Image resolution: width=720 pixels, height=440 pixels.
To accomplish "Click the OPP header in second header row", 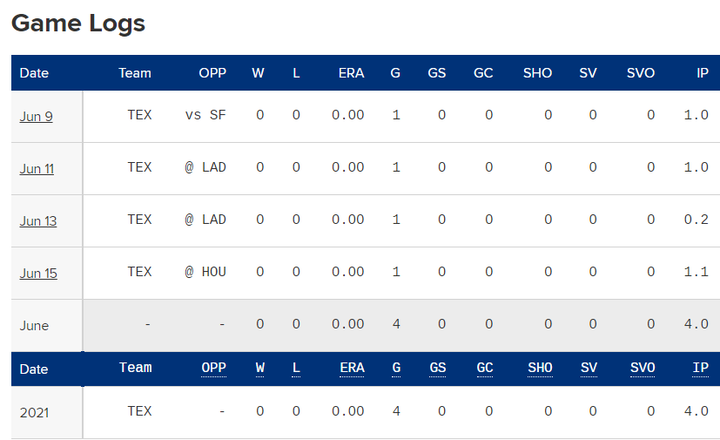I will 214,368.
